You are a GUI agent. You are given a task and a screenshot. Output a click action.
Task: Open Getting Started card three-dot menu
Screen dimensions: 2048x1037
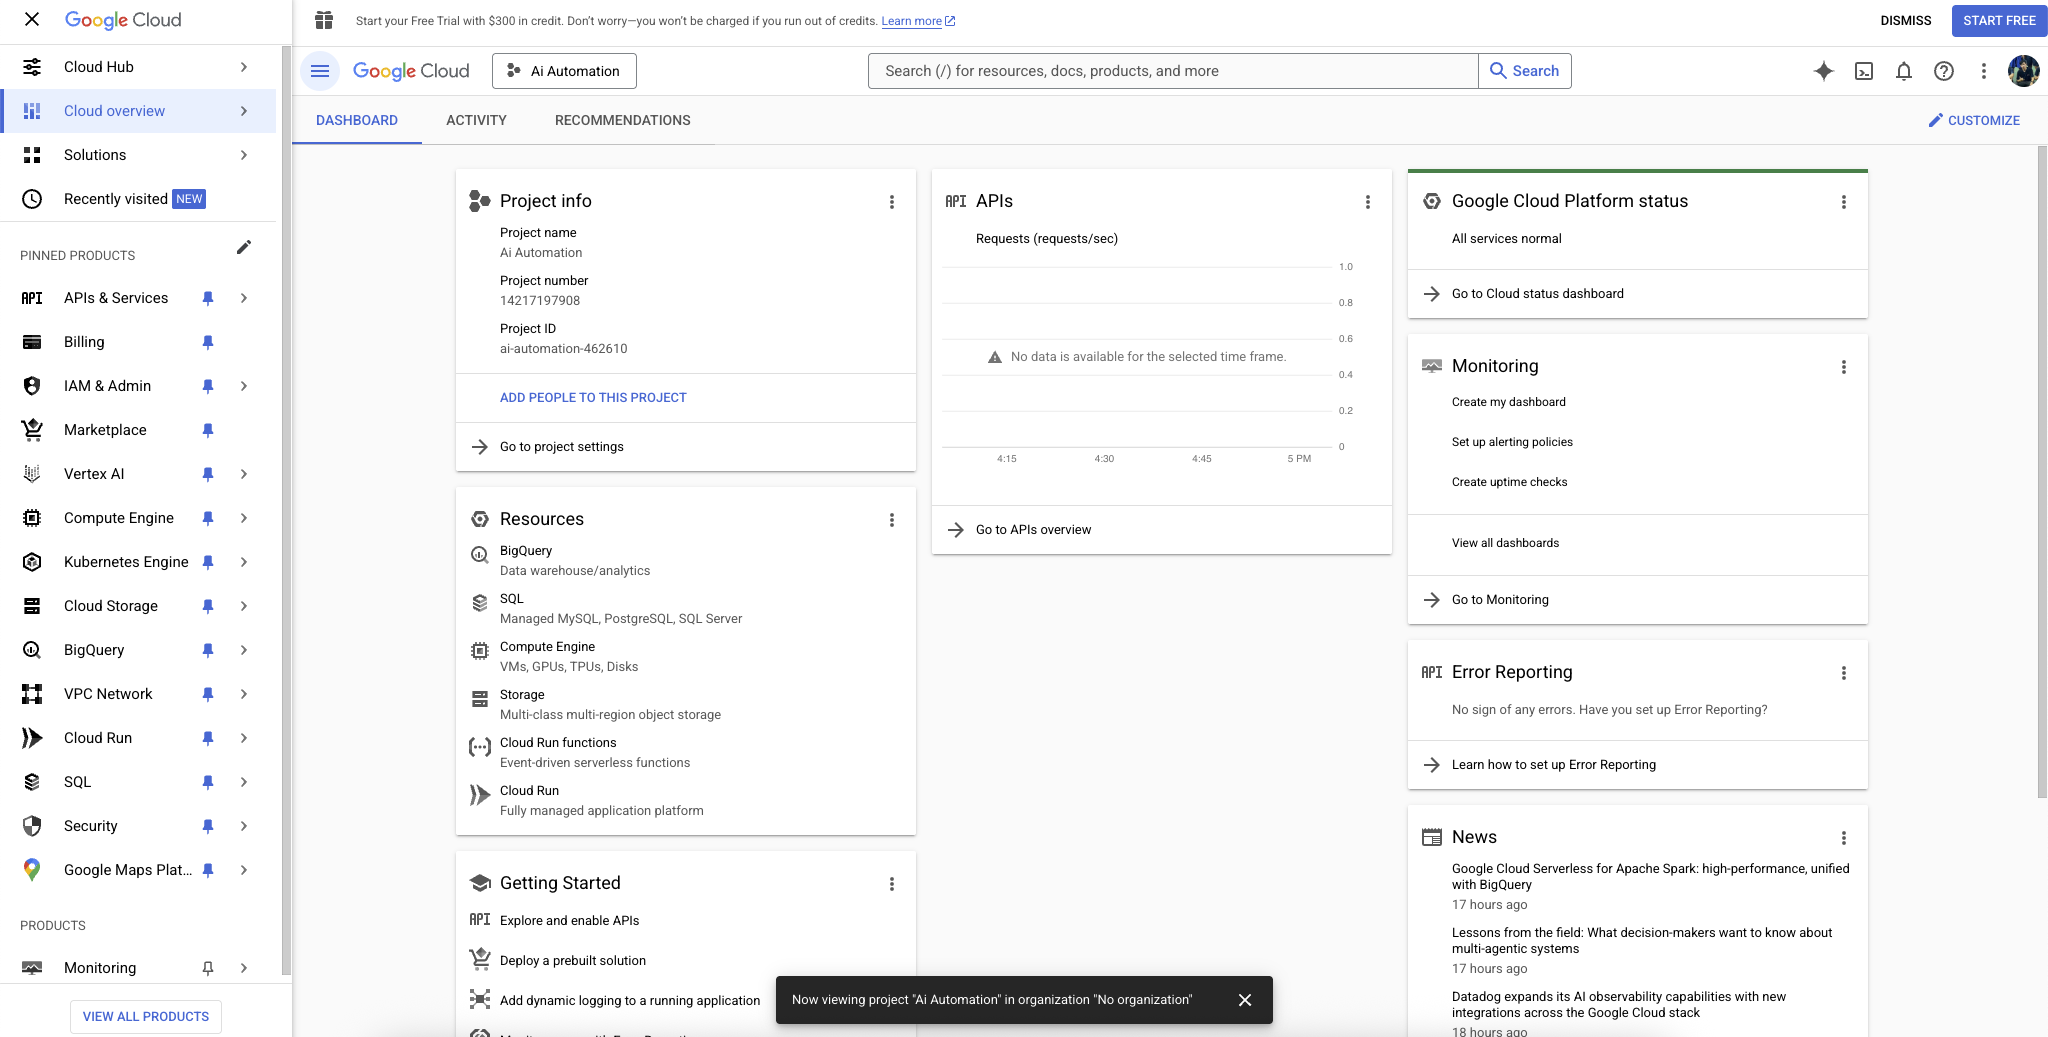892,884
